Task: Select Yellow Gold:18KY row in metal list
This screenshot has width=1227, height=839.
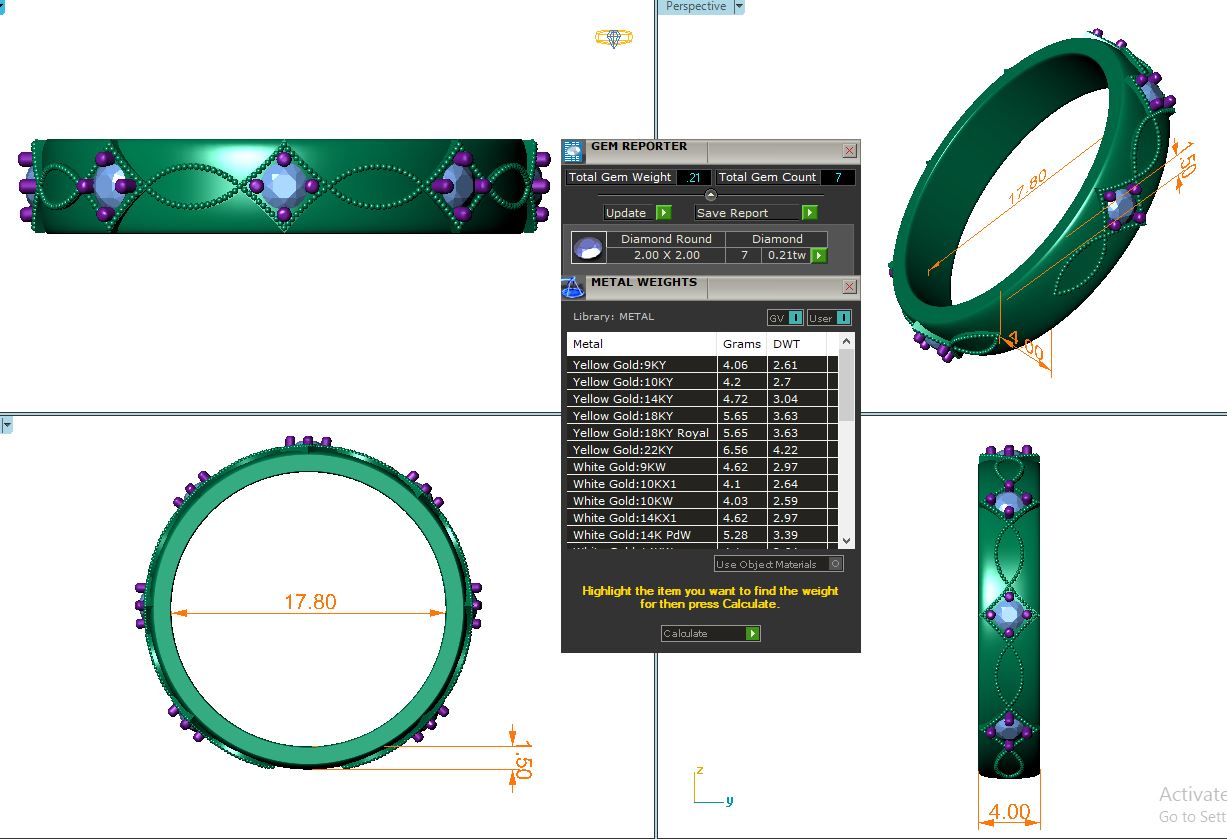Action: point(642,416)
